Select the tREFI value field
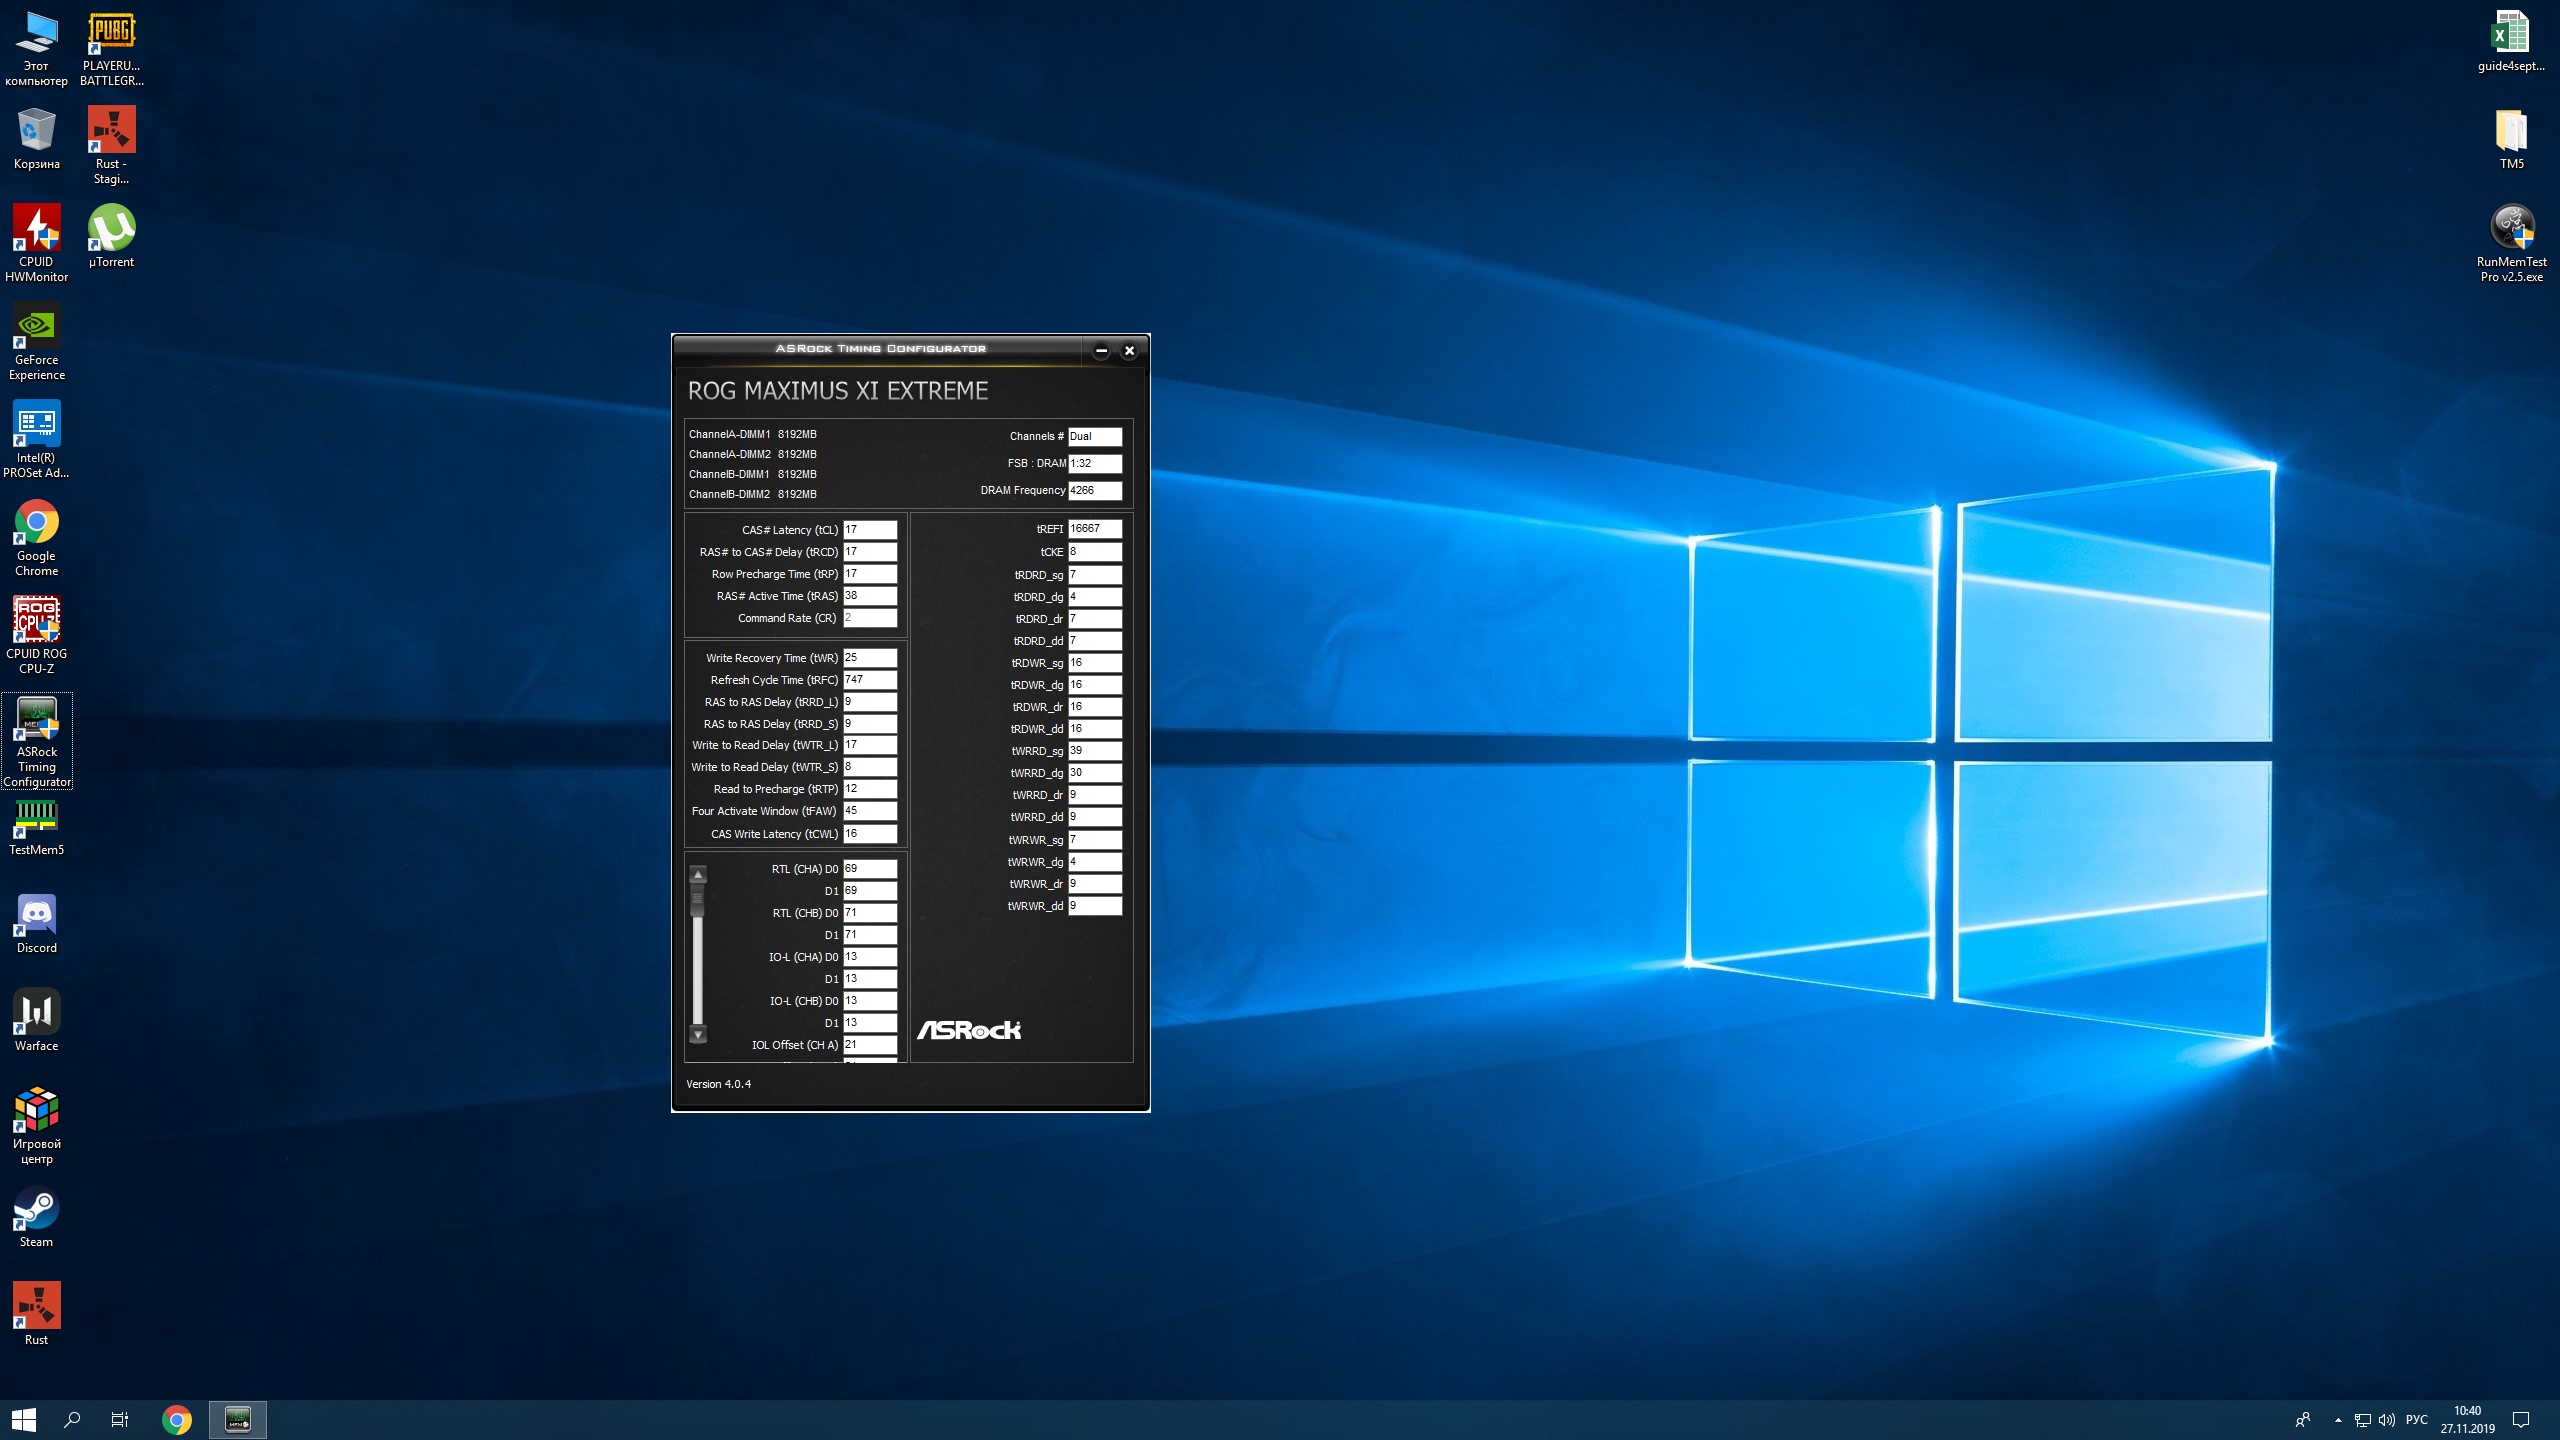The image size is (2560, 1440). click(1095, 529)
